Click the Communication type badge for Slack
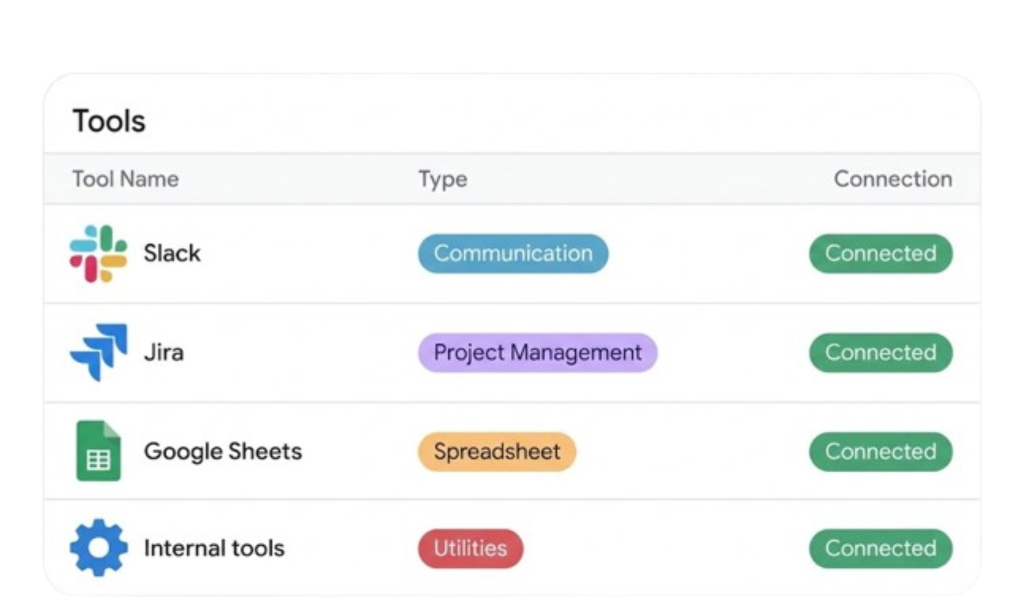The image size is (1024, 609). [512, 253]
